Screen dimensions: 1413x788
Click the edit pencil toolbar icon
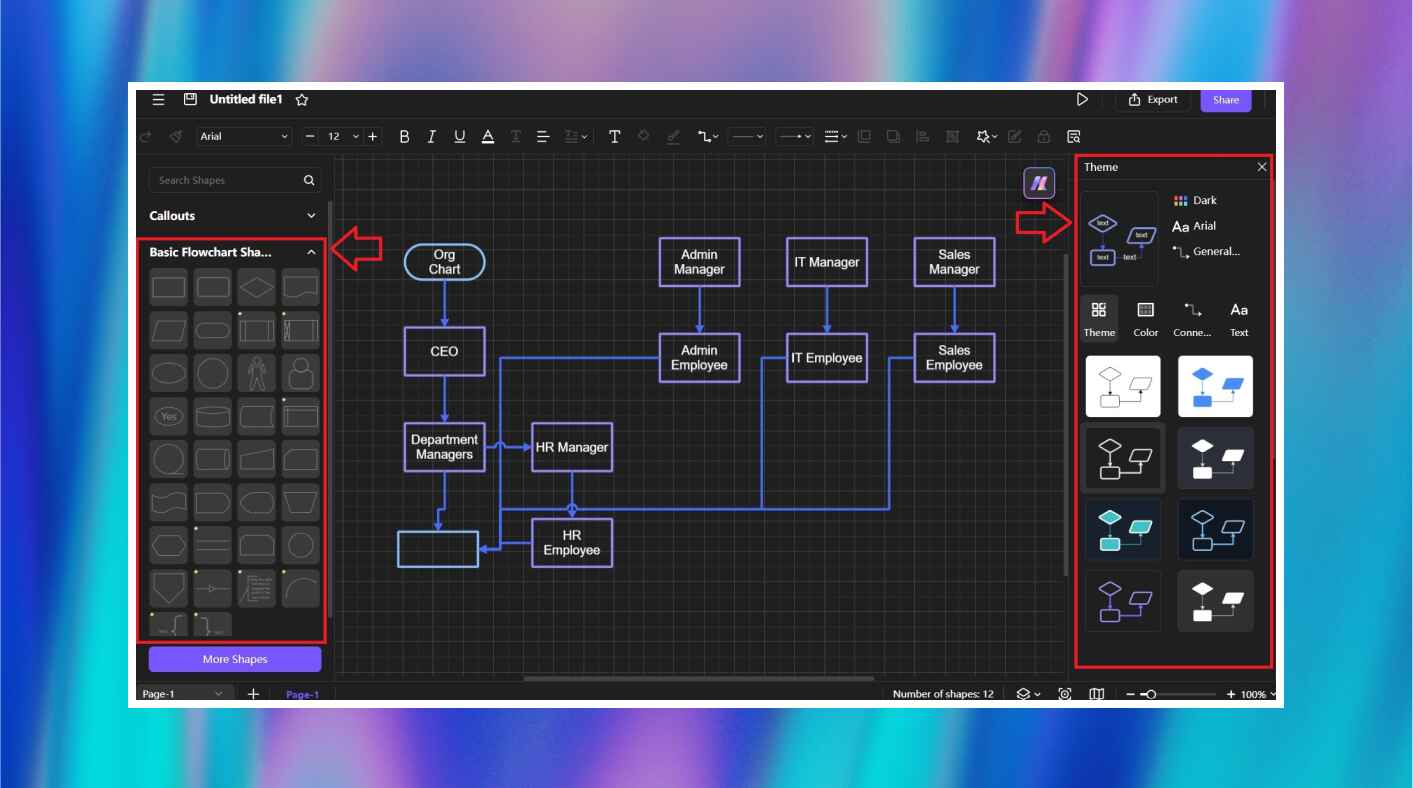(x=1015, y=136)
